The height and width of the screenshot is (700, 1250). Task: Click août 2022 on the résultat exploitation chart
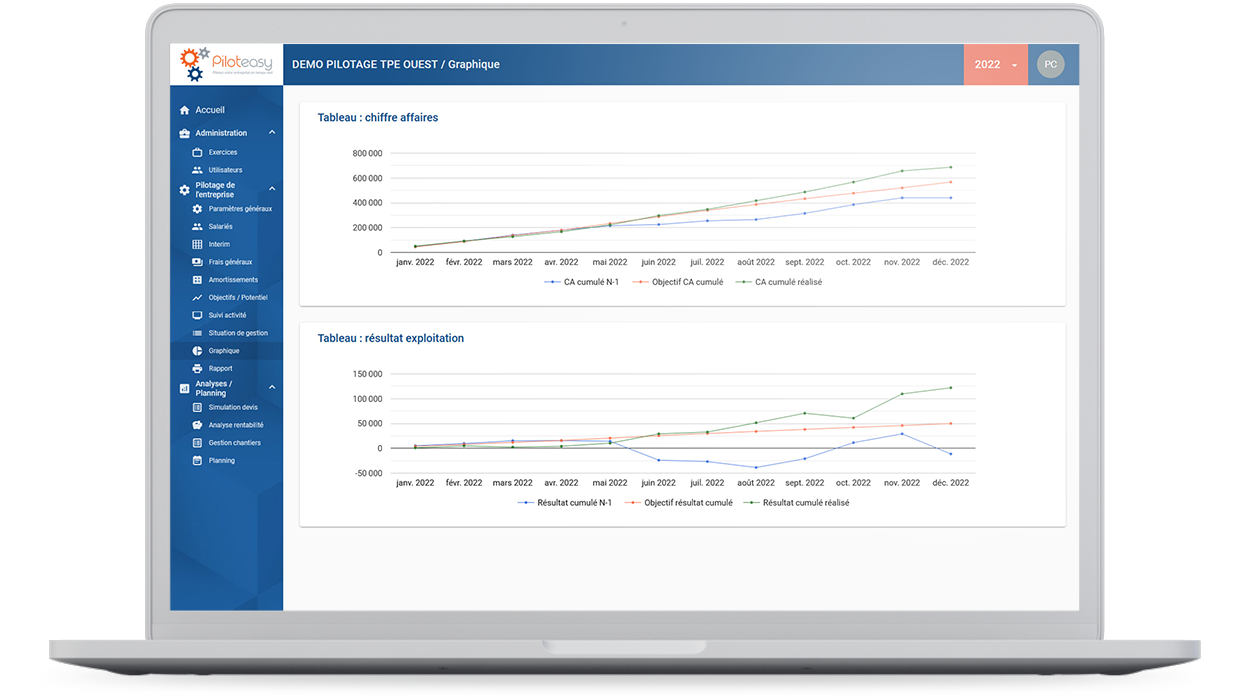coord(756,483)
